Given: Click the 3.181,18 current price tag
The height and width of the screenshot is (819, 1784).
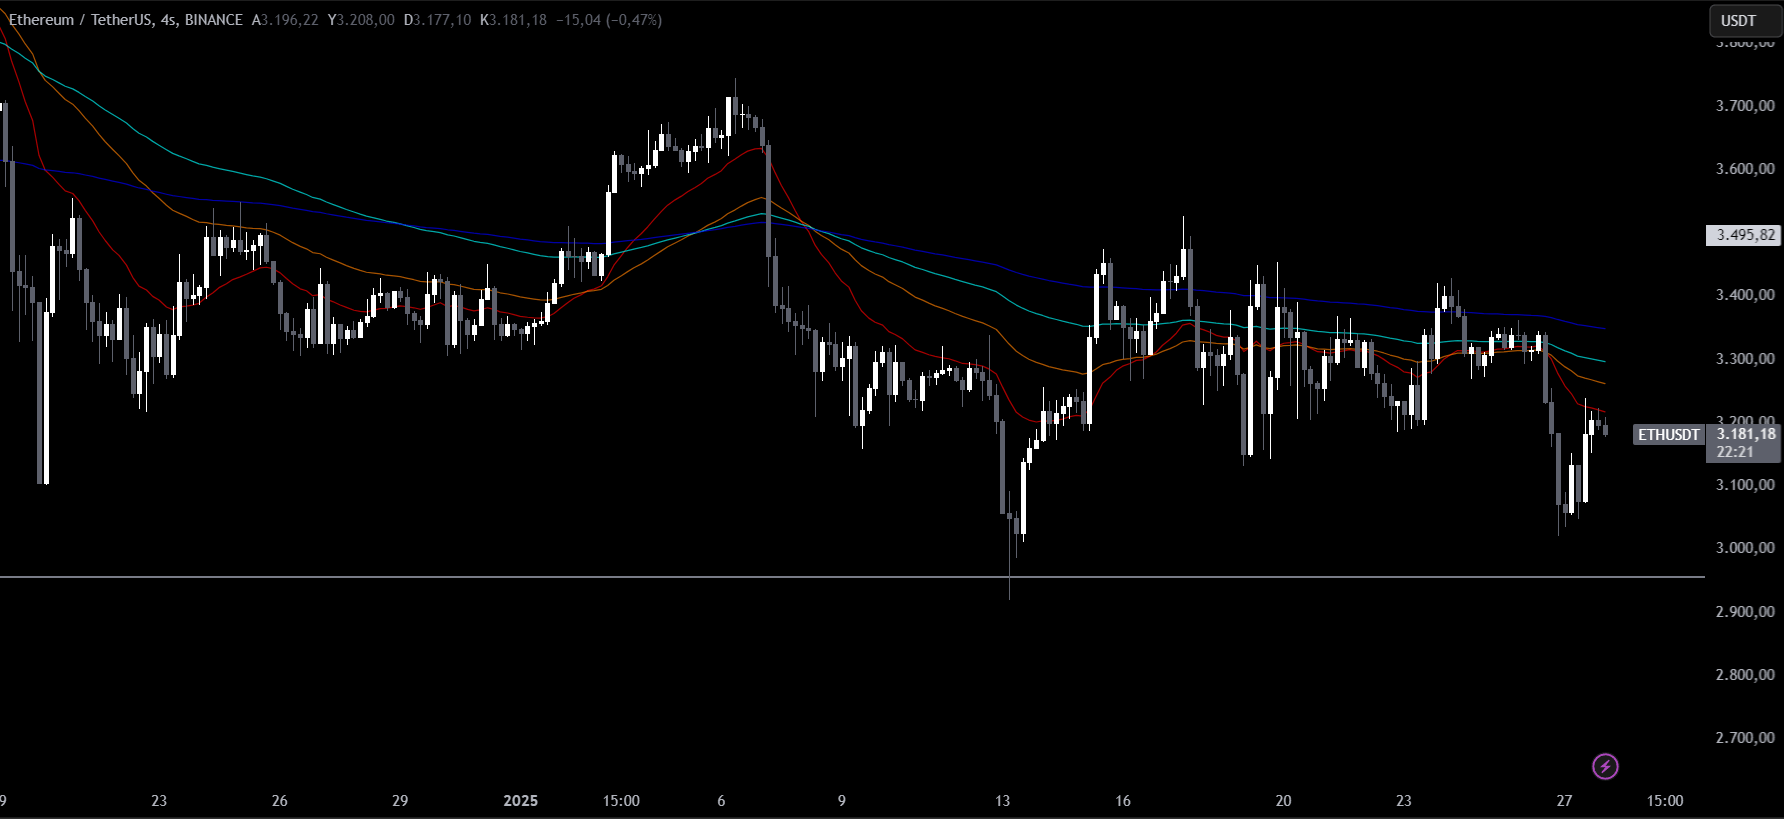Looking at the screenshot, I should tap(1746, 434).
